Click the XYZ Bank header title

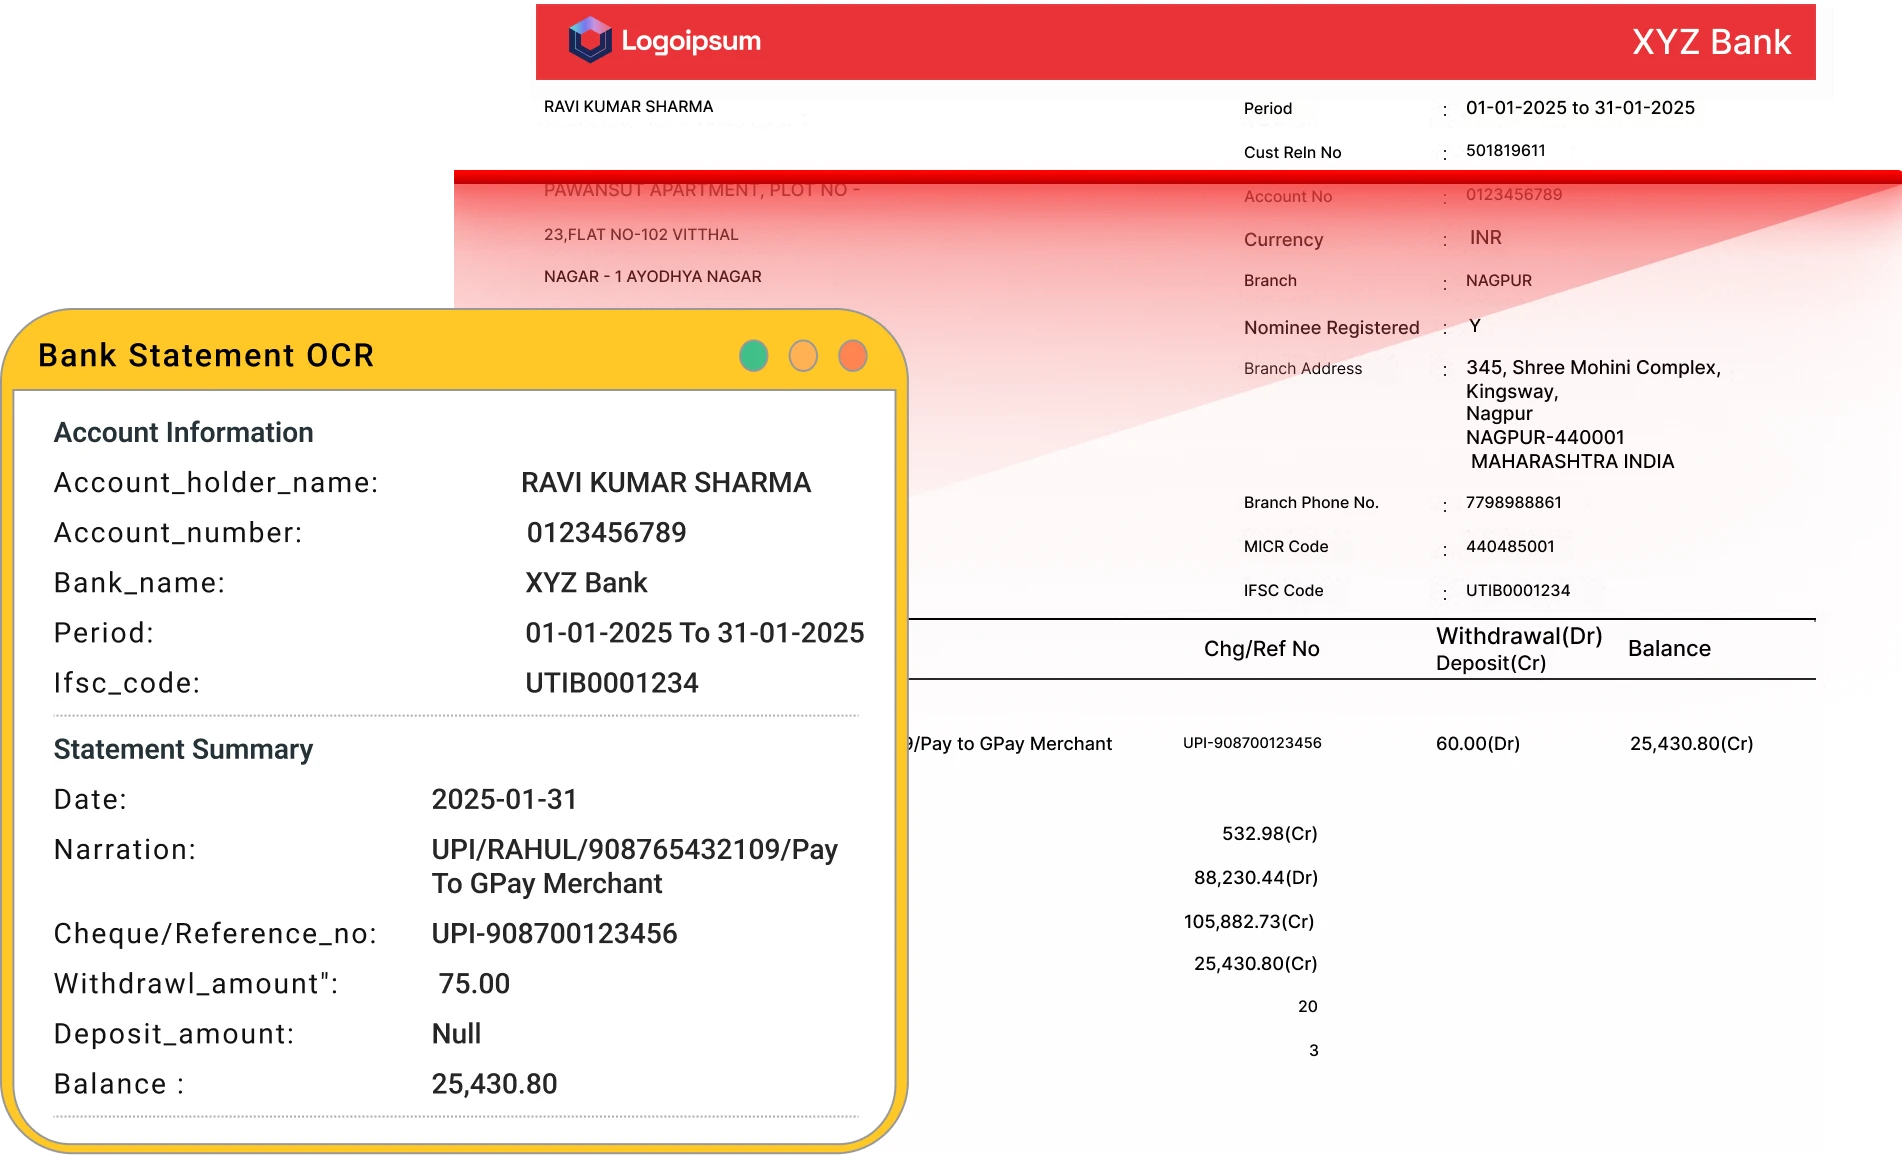click(1710, 42)
